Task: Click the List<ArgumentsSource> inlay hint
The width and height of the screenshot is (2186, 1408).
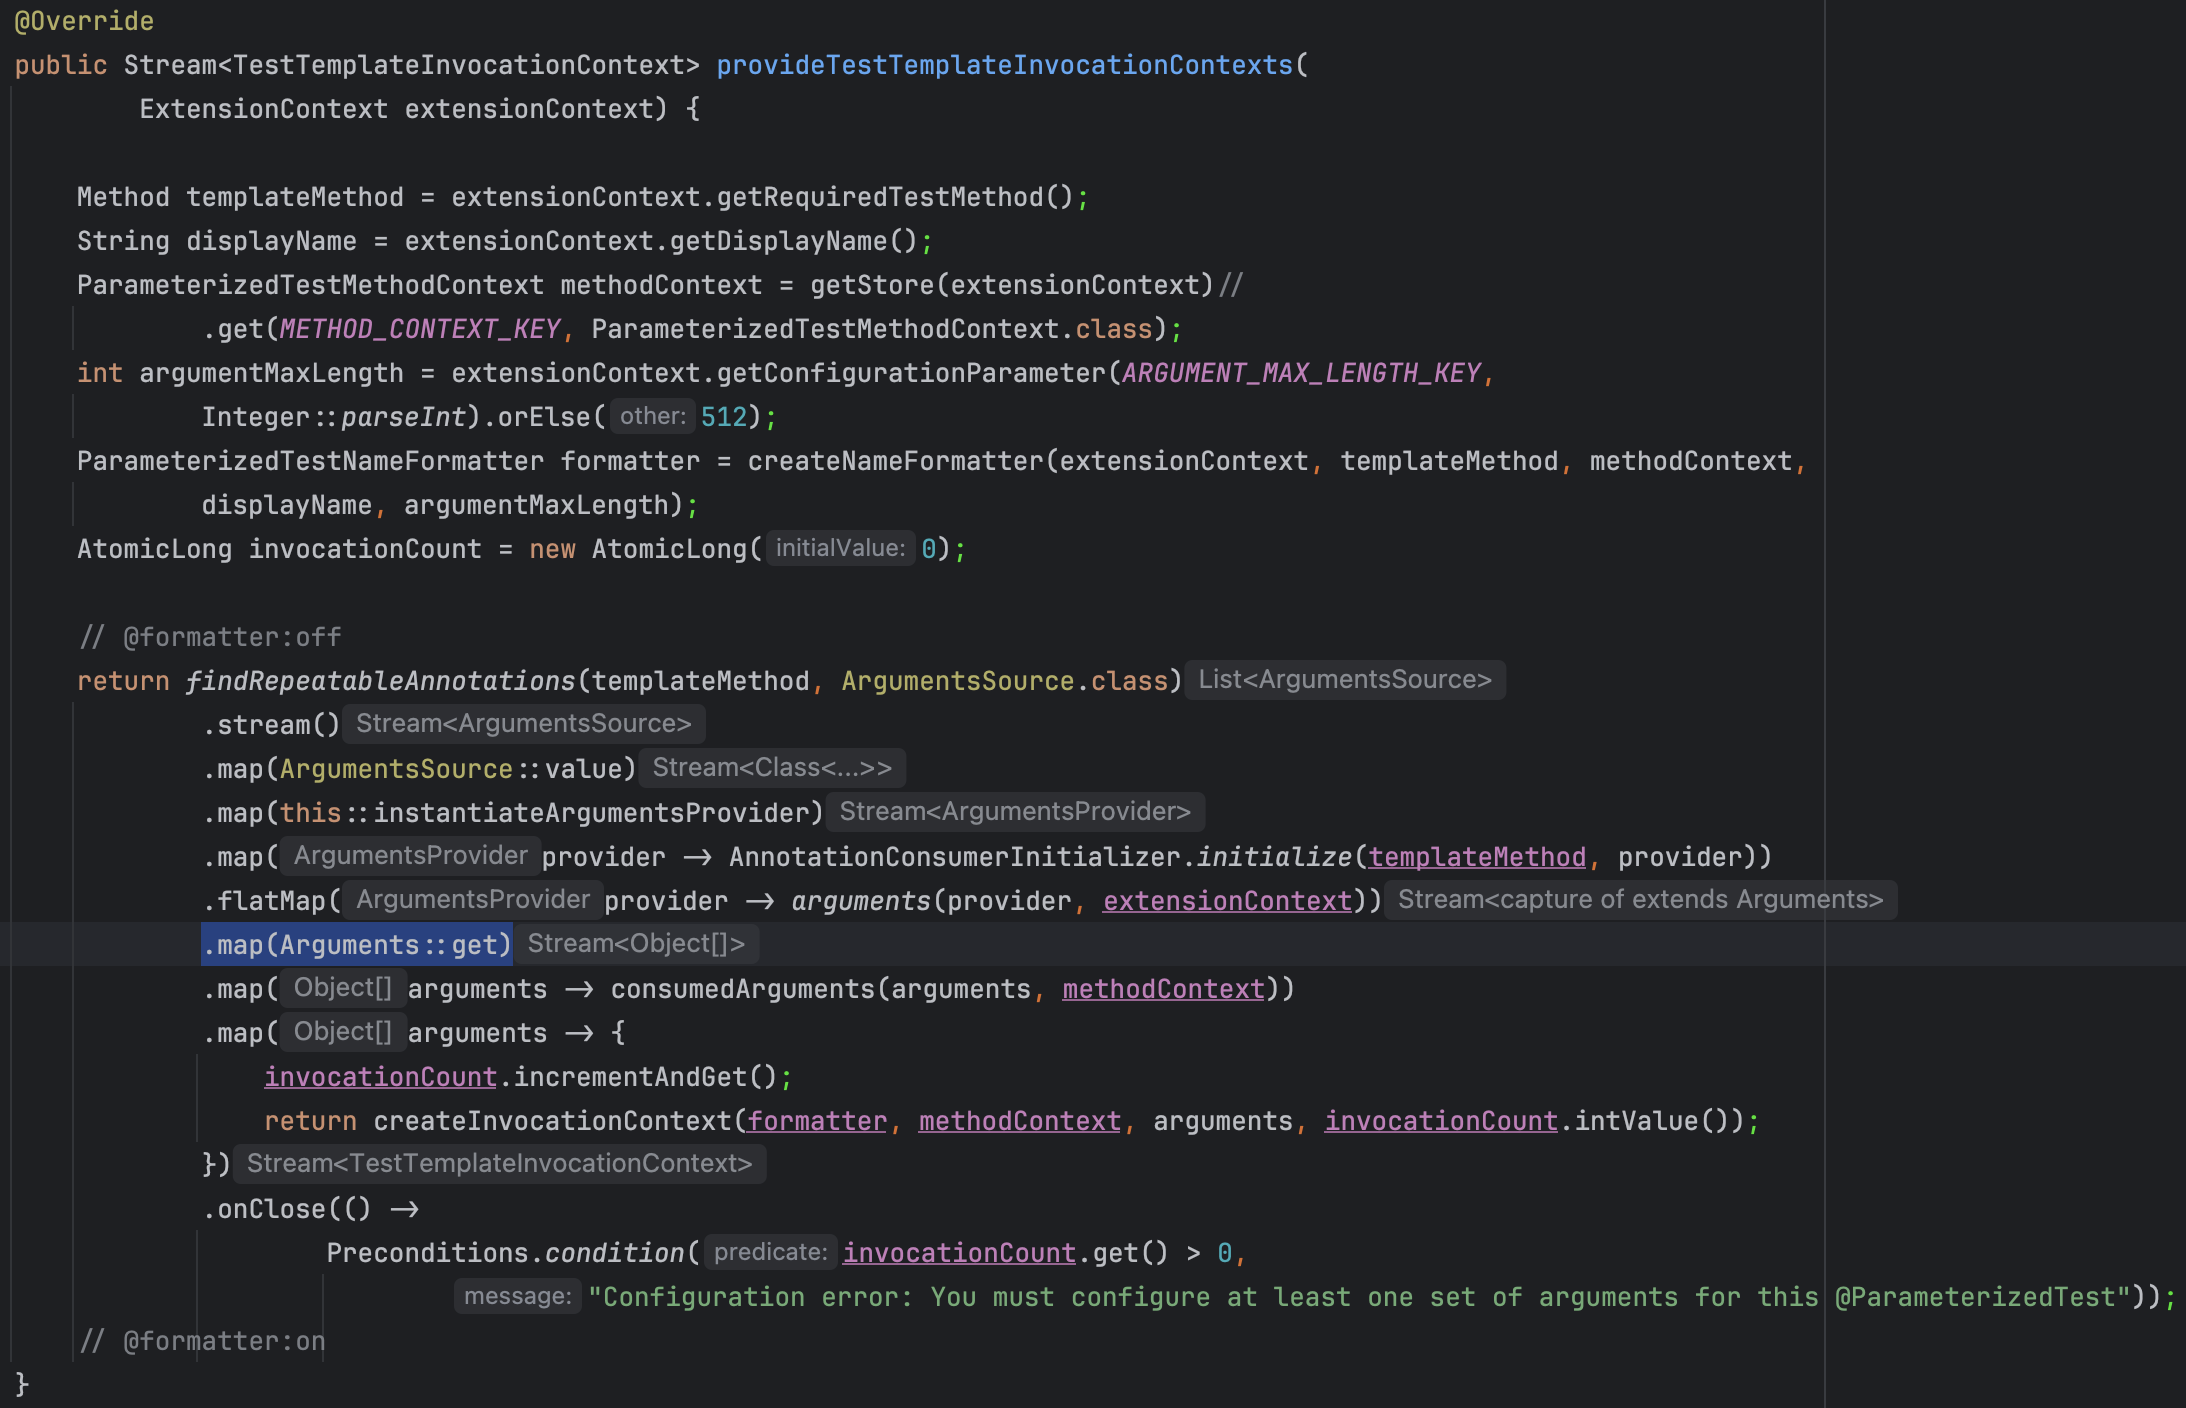Action: 1344,680
